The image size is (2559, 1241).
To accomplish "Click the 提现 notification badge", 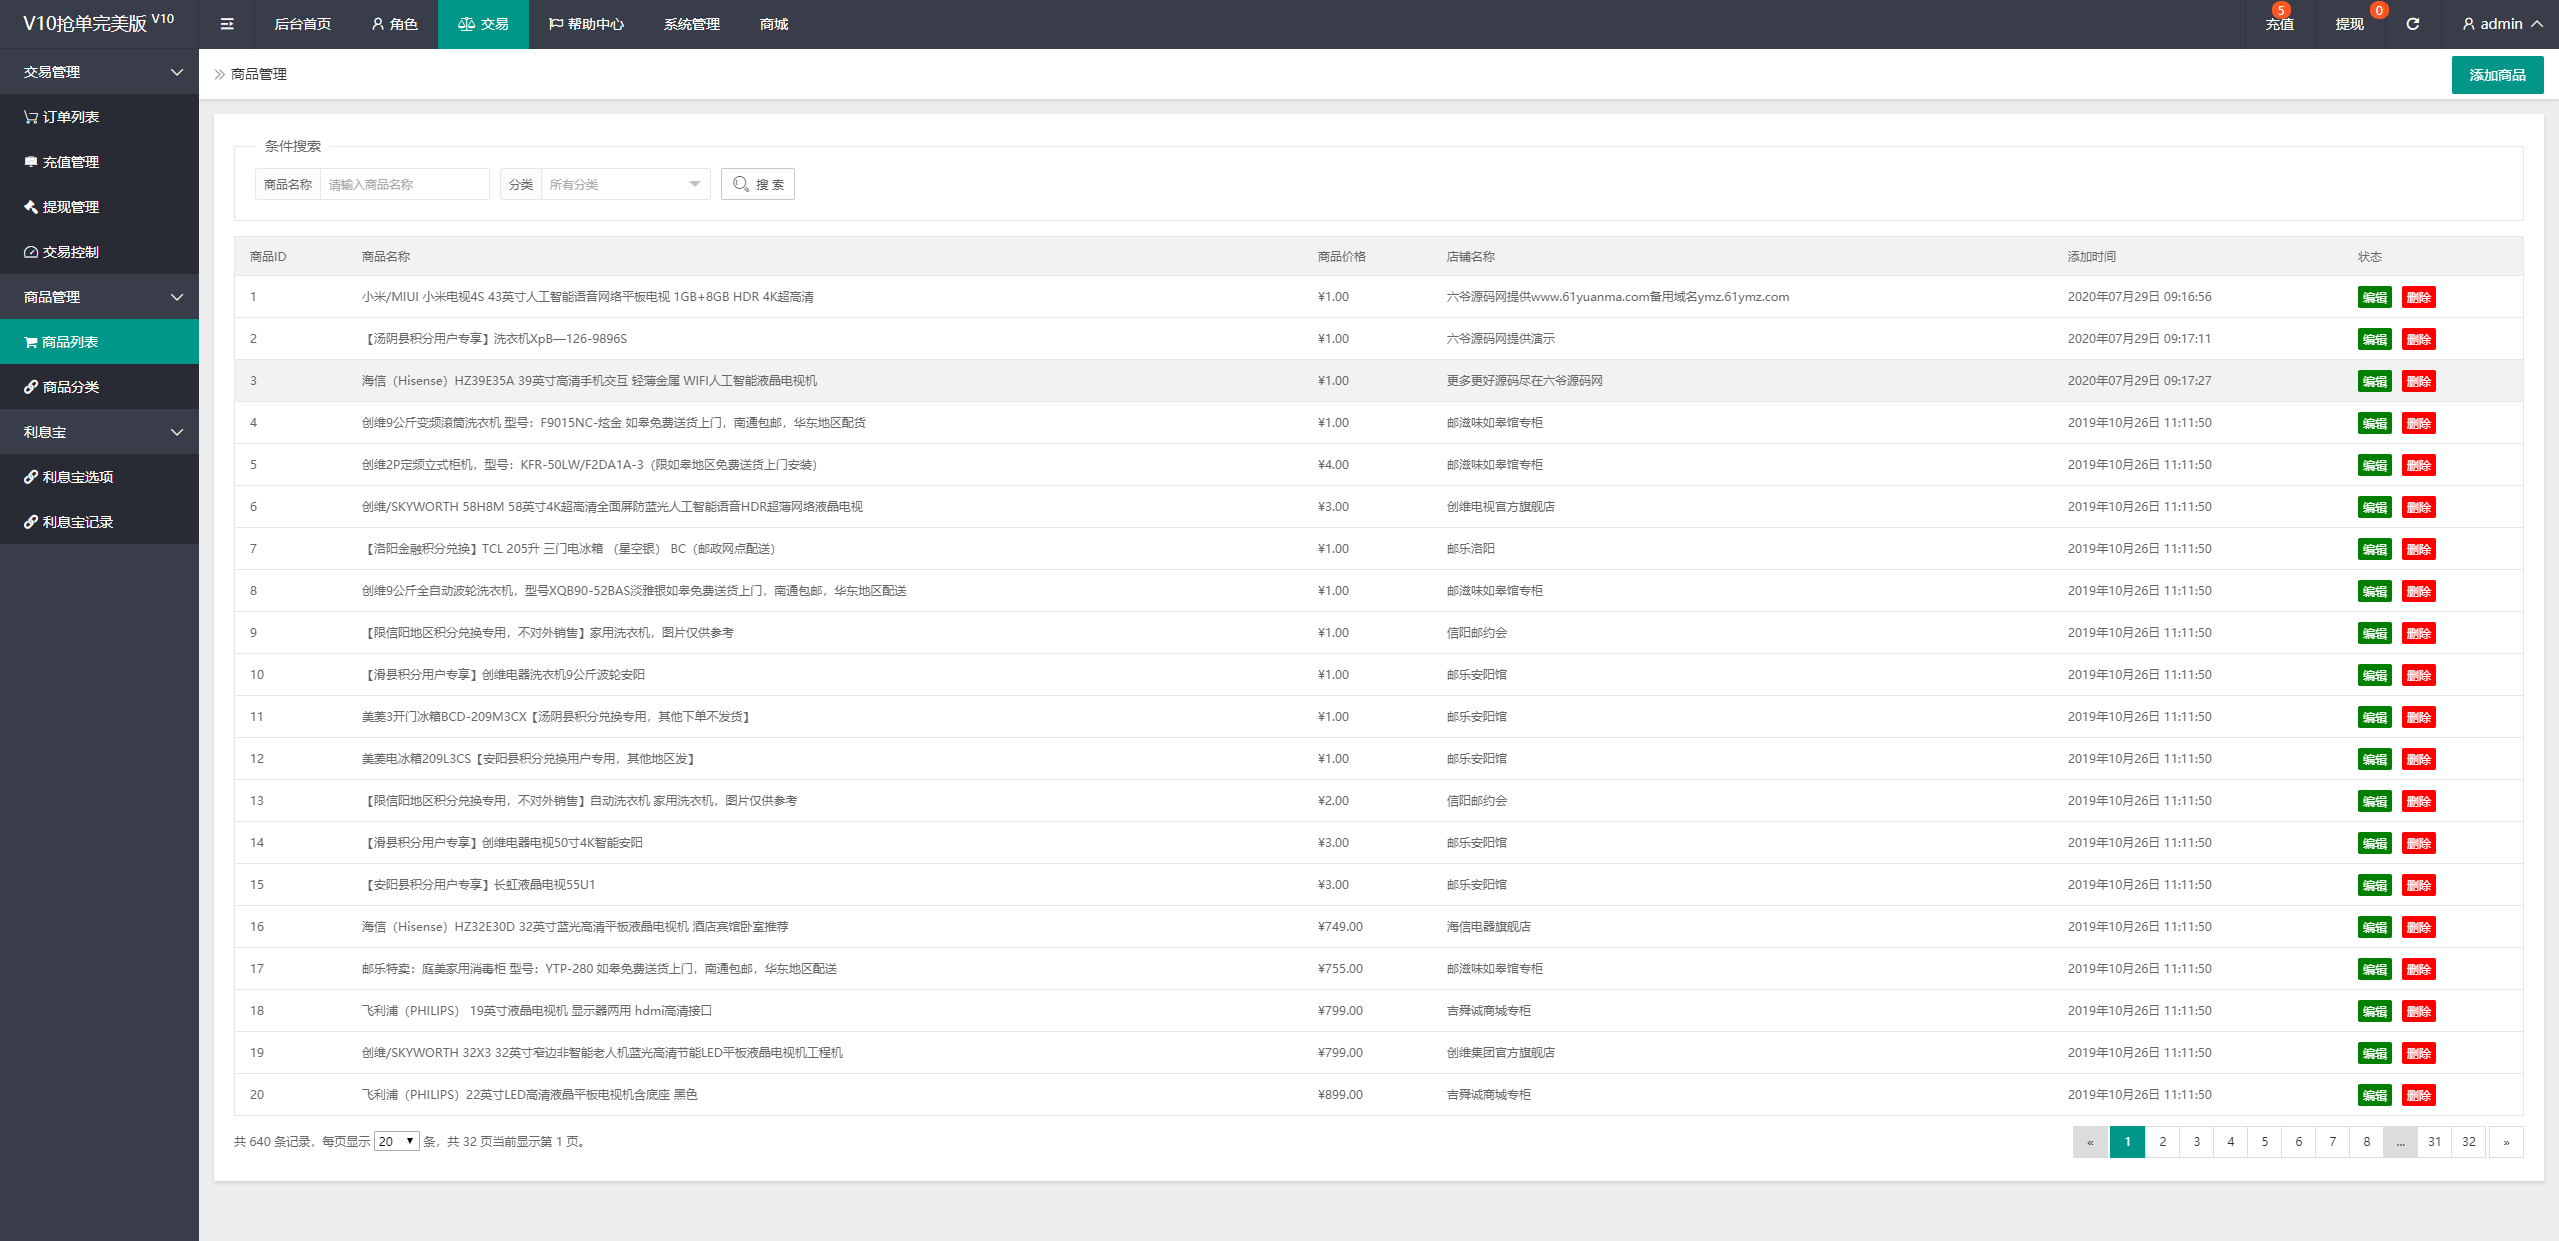I will coord(2378,11).
